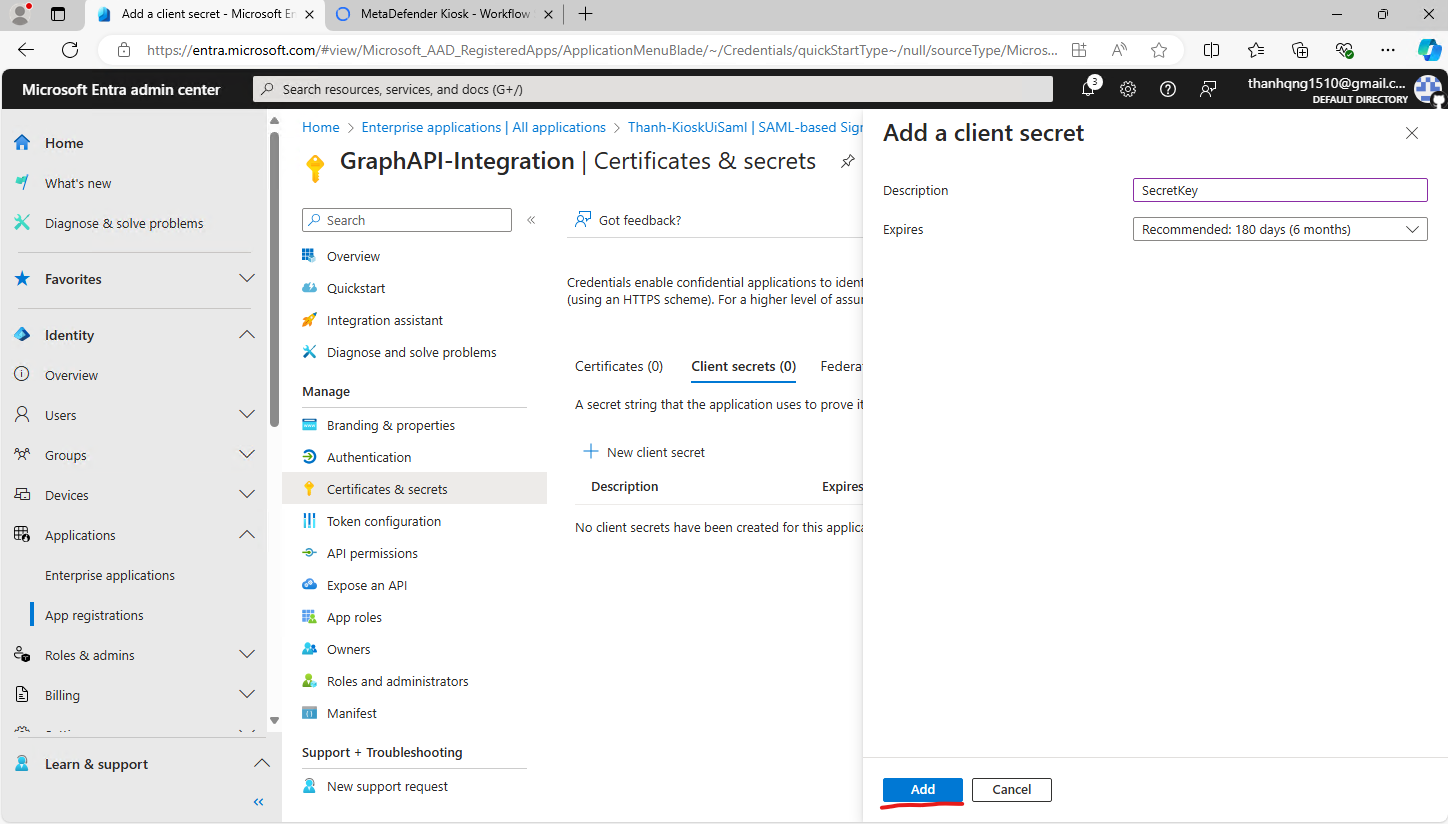
Task: Open the help question mark icon
Action: (x=1168, y=89)
